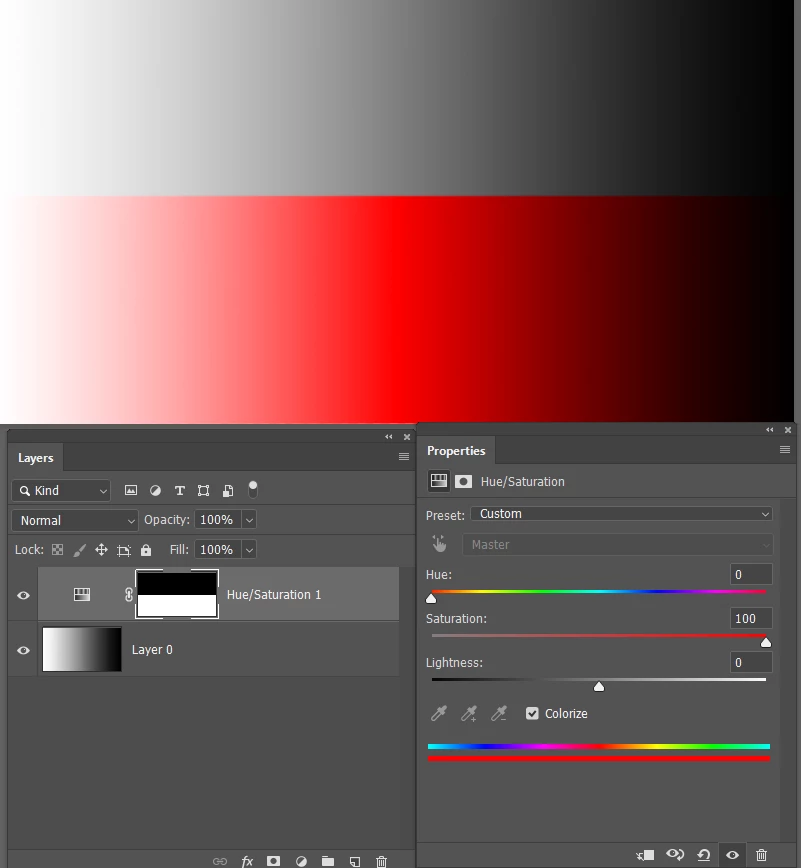Image resolution: width=801 pixels, height=868 pixels.
Task: Show Hue/Saturation adjustment properties icon
Action: pyautogui.click(x=439, y=481)
